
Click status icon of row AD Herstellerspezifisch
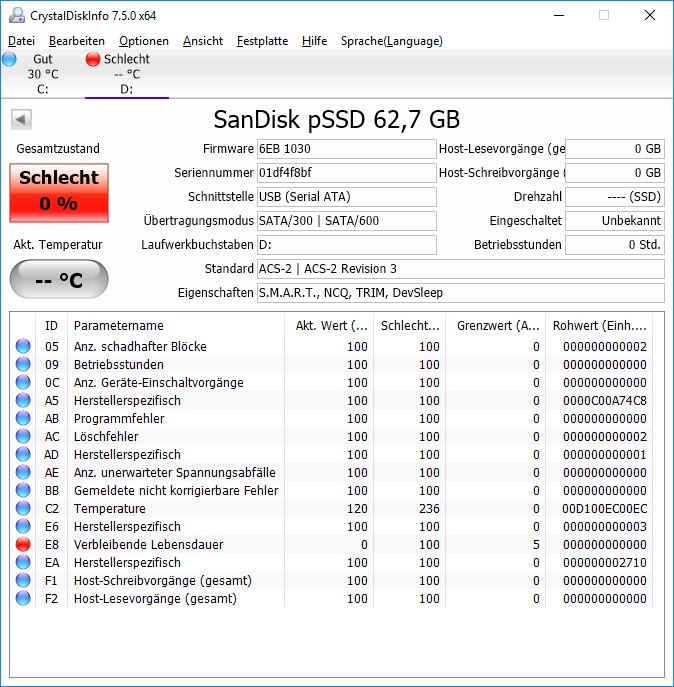23,454
